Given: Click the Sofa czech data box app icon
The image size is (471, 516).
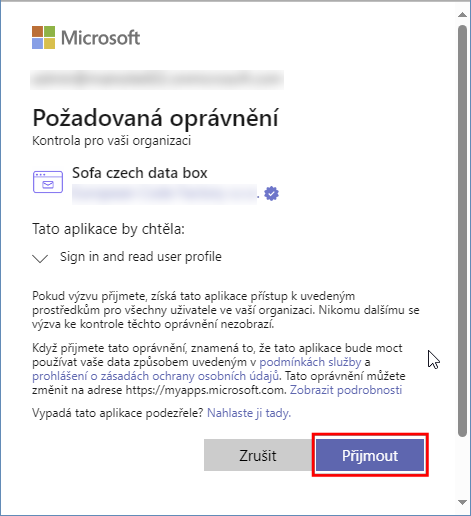Looking at the screenshot, I should pos(48,182).
